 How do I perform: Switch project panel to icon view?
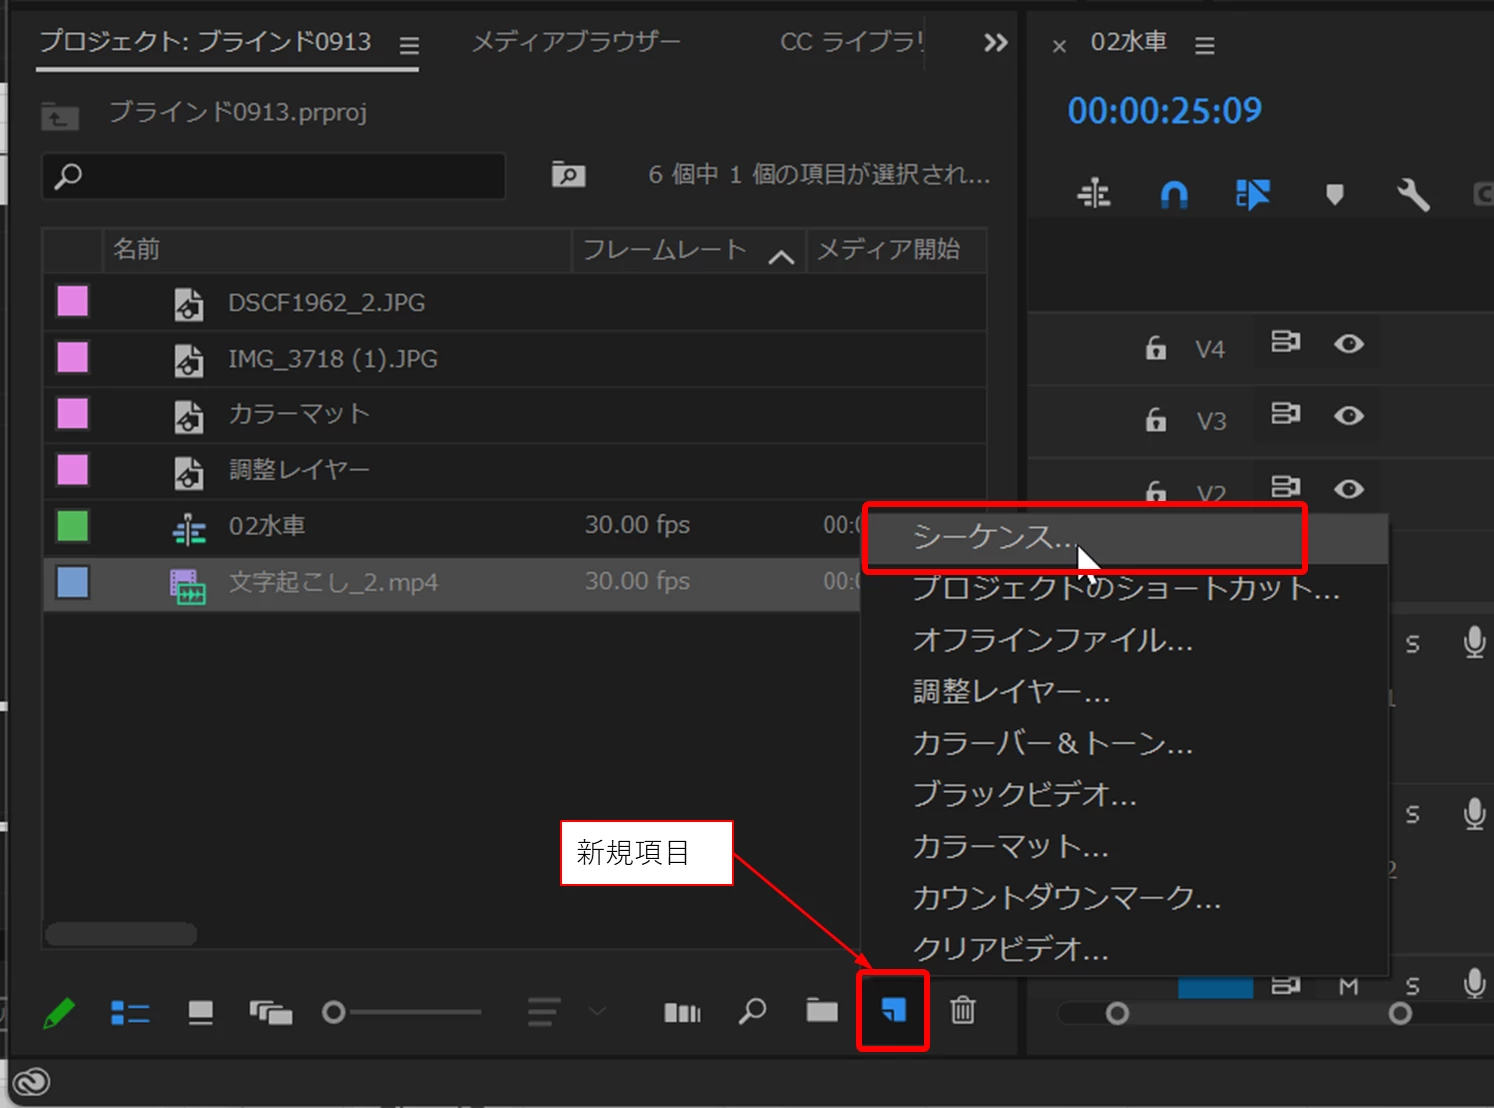tap(201, 1013)
